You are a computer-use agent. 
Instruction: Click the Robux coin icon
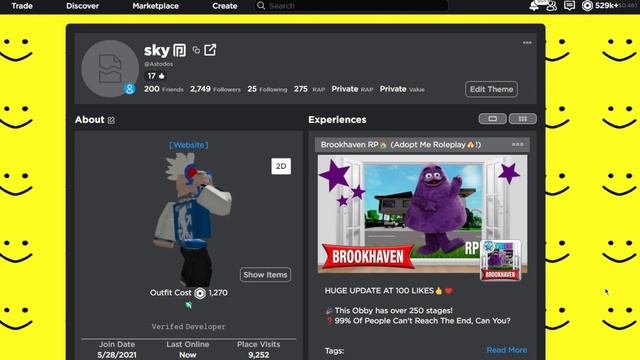click(587, 5)
